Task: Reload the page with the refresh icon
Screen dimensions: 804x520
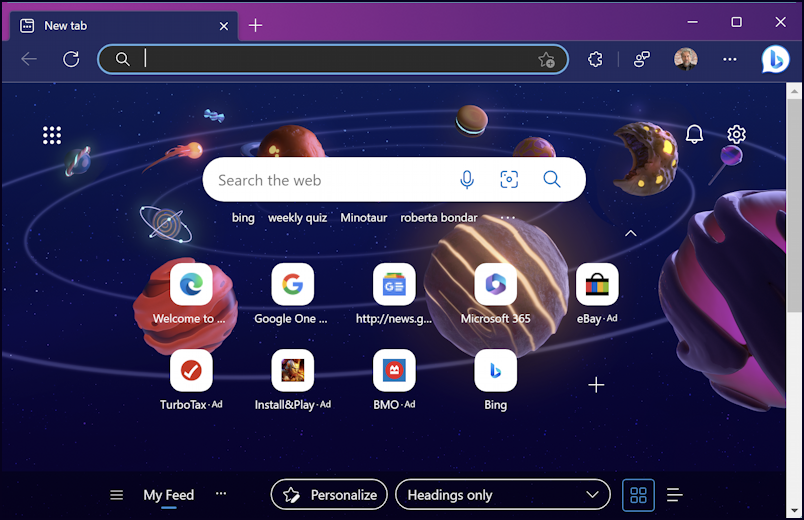Action: pyautogui.click(x=71, y=59)
